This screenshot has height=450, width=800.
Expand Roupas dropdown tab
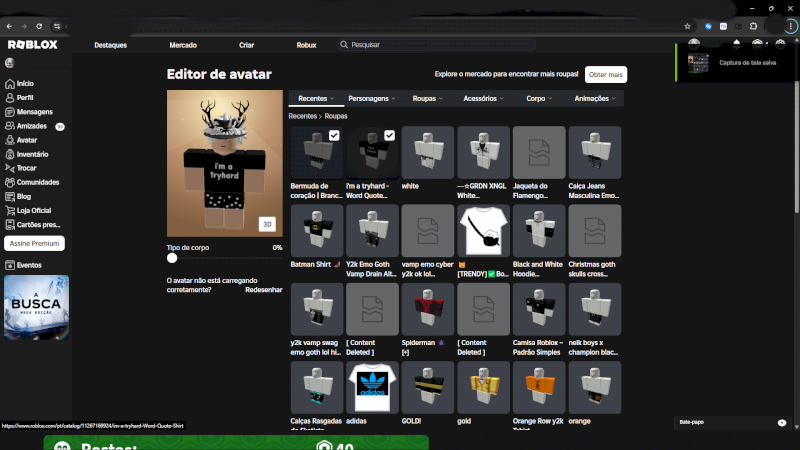click(428, 98)
